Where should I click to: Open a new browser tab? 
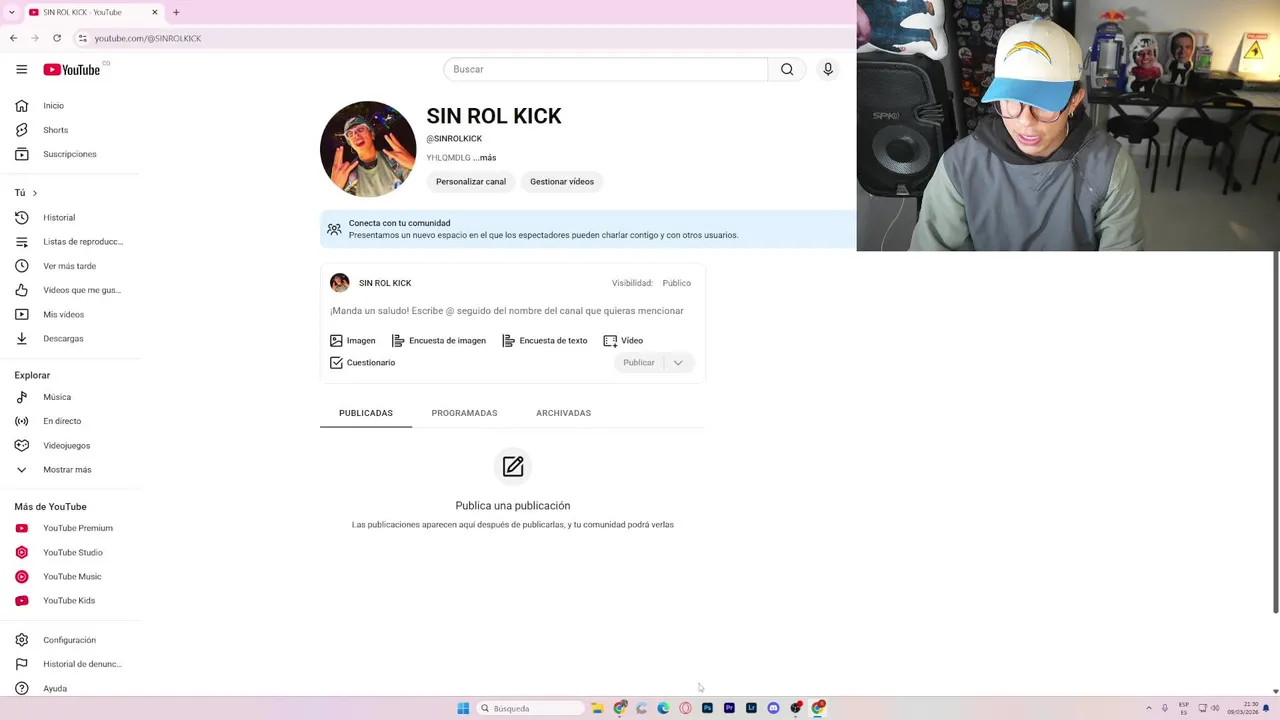pos(176,12)
